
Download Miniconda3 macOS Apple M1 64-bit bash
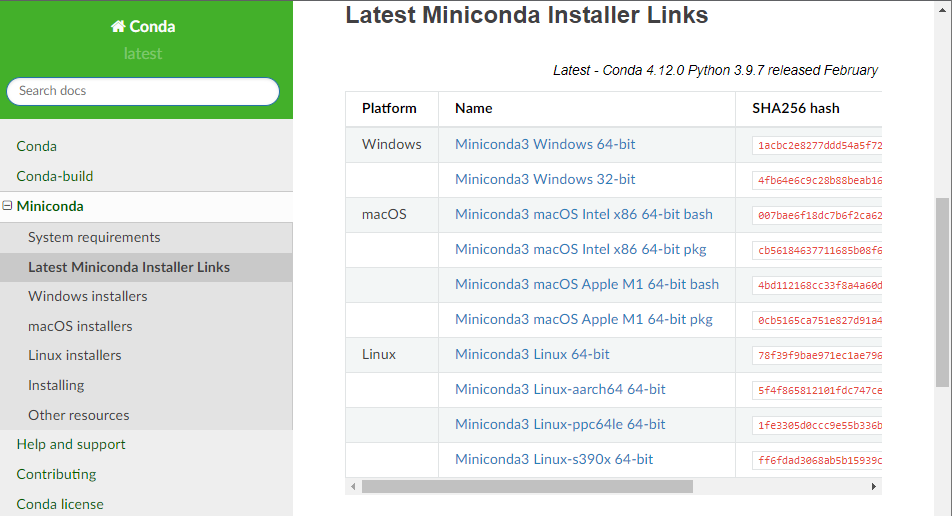pos(587,284)
